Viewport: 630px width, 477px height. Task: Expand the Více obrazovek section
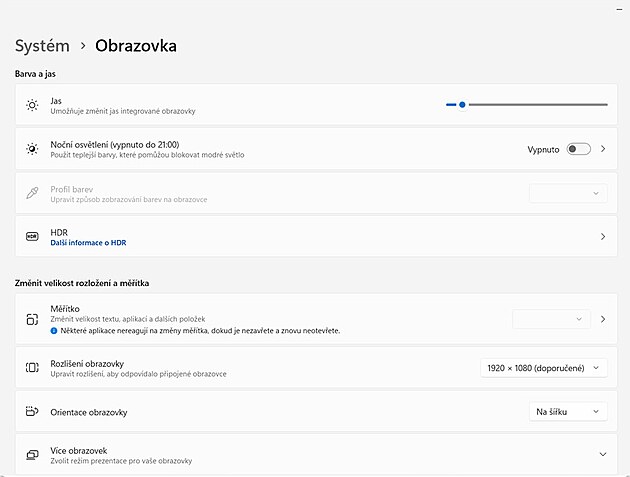602,455
